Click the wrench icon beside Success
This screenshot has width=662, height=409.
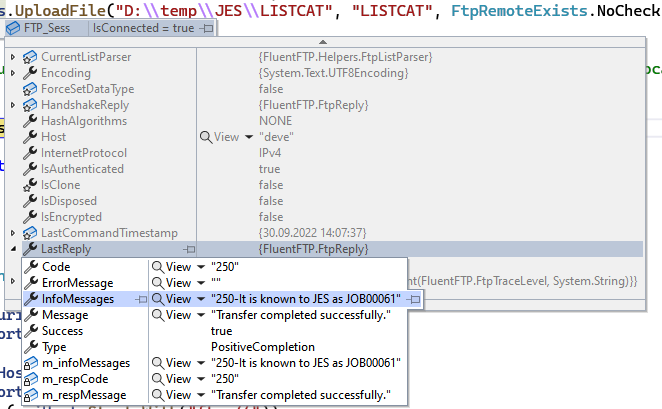pos(30,331)
